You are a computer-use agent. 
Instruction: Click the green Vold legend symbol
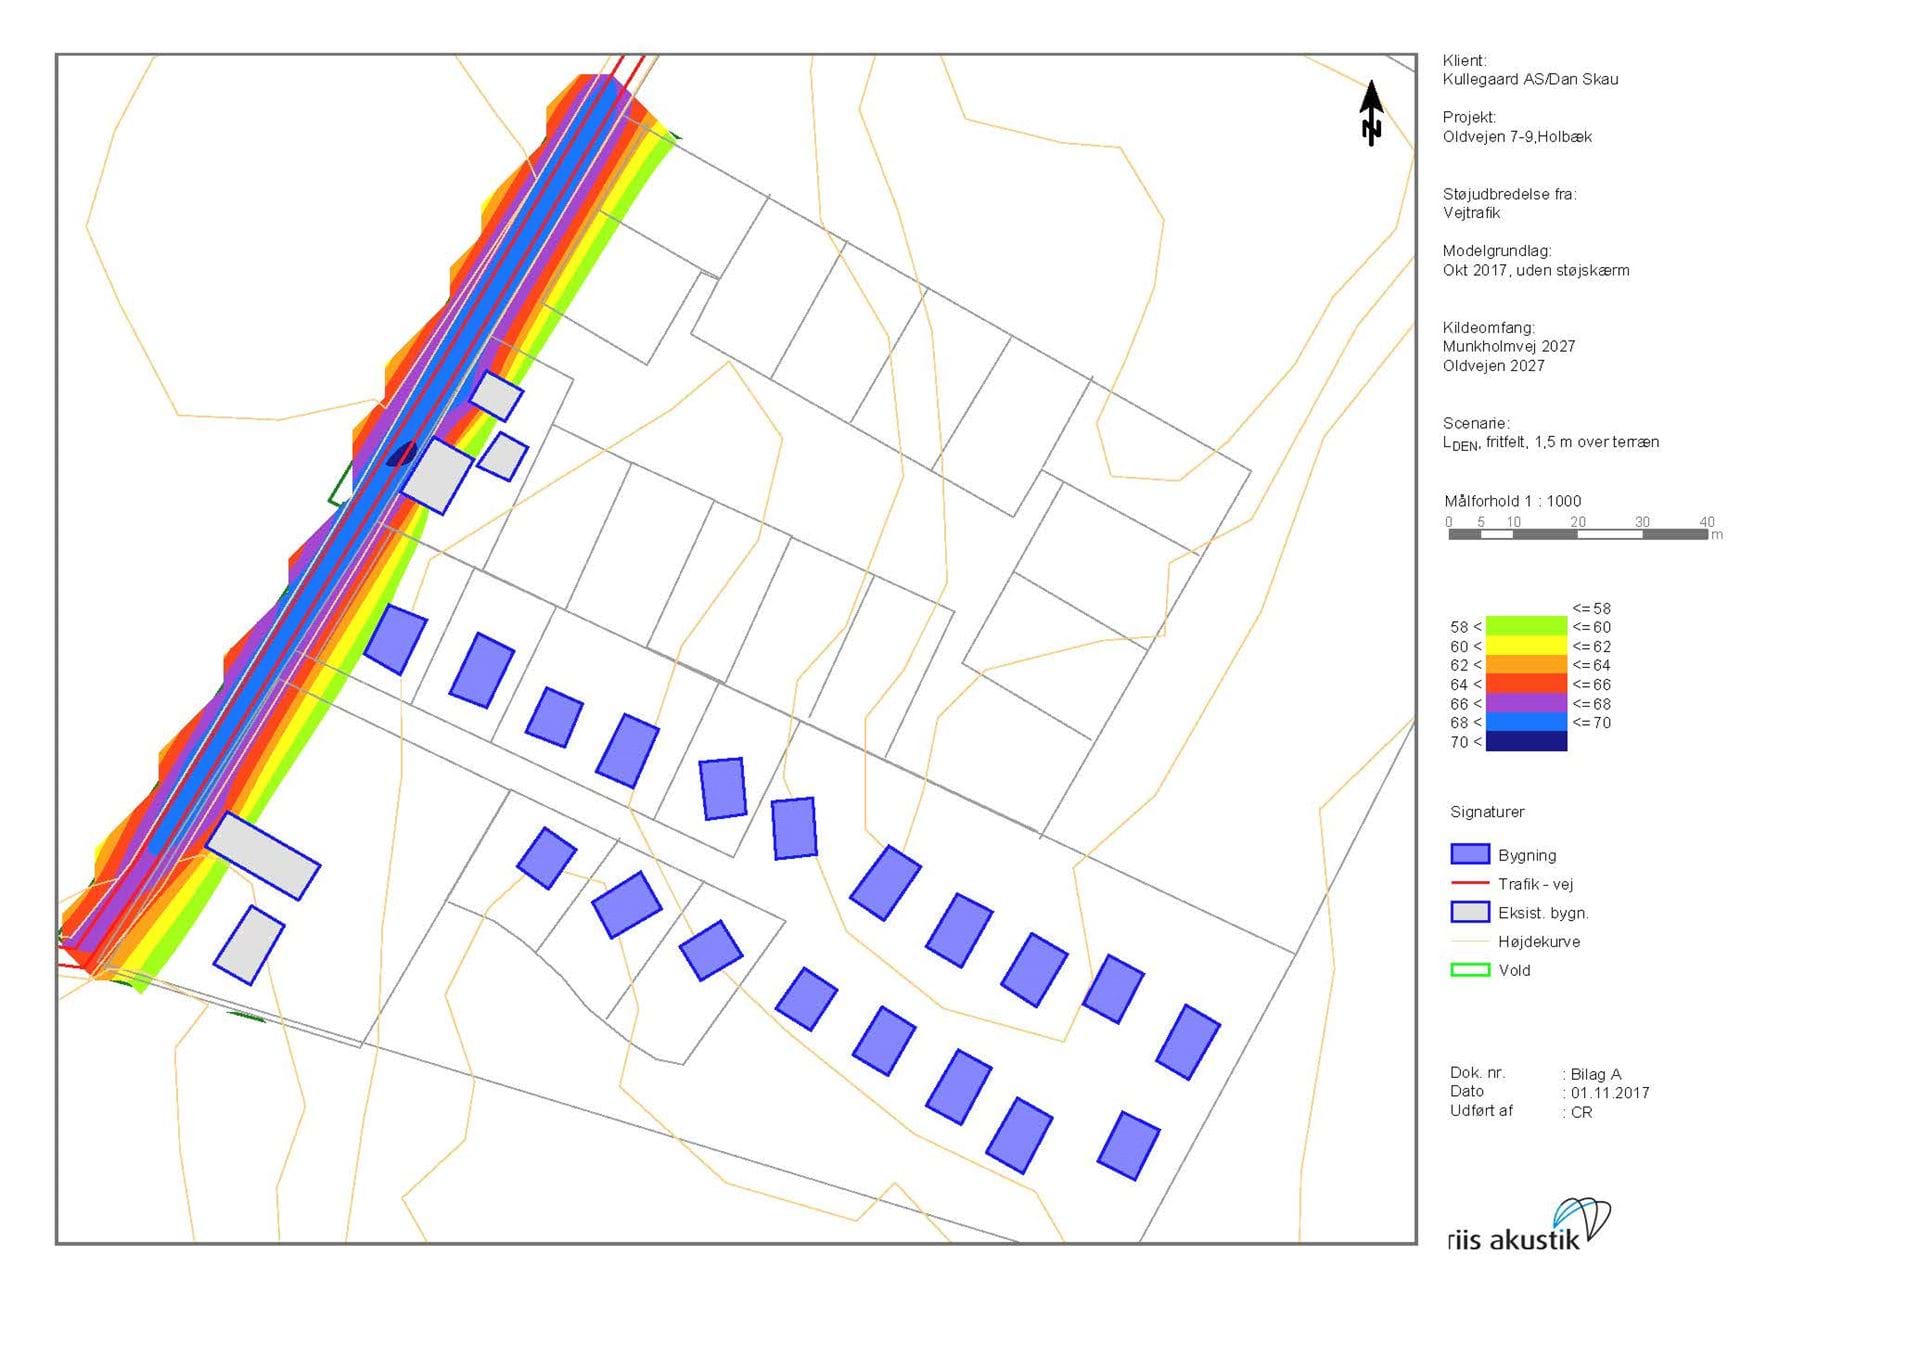(x=1470, y=970)
